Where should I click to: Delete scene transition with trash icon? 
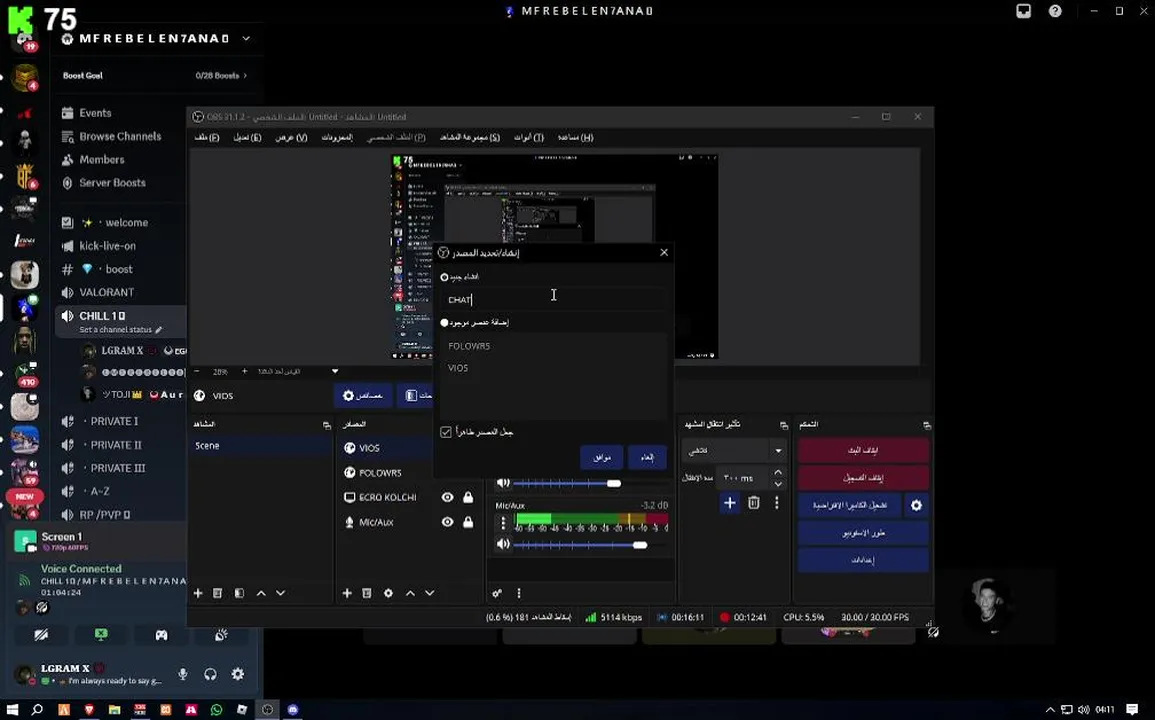click(x=754, y=503)
